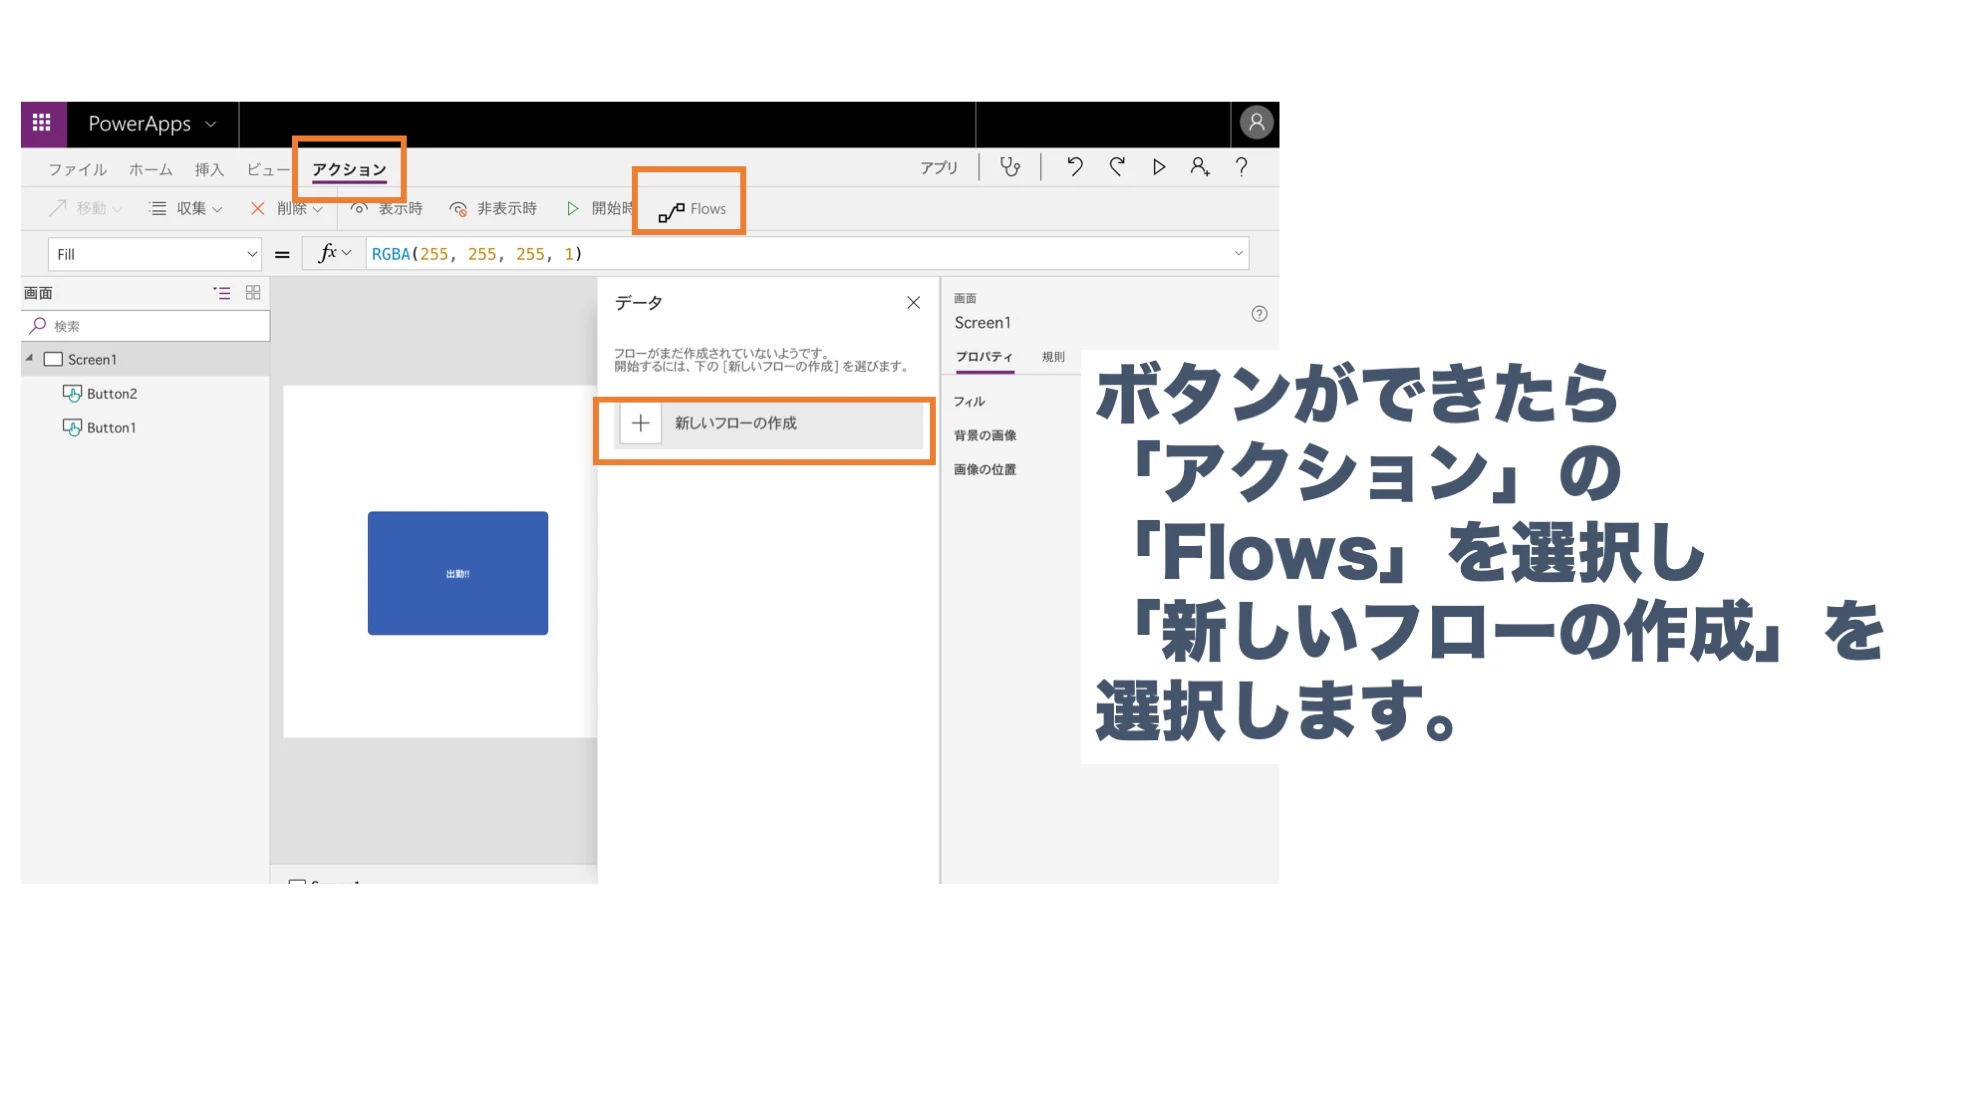Collapse the Screen1 tree node
1980x1114 pixels.
pyautogui.click(x=30, y=359)
